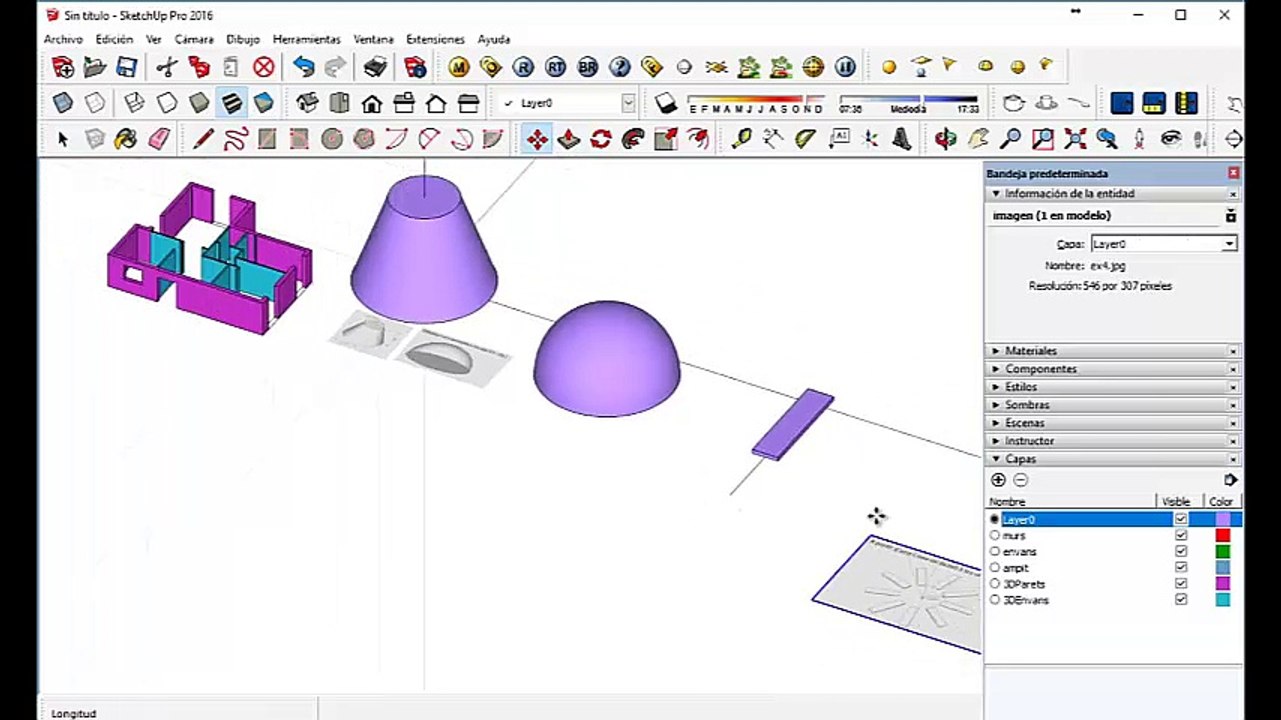1281x720 pixels.
Task: Open the Archivo menu
Action: [x=63, y=39]
